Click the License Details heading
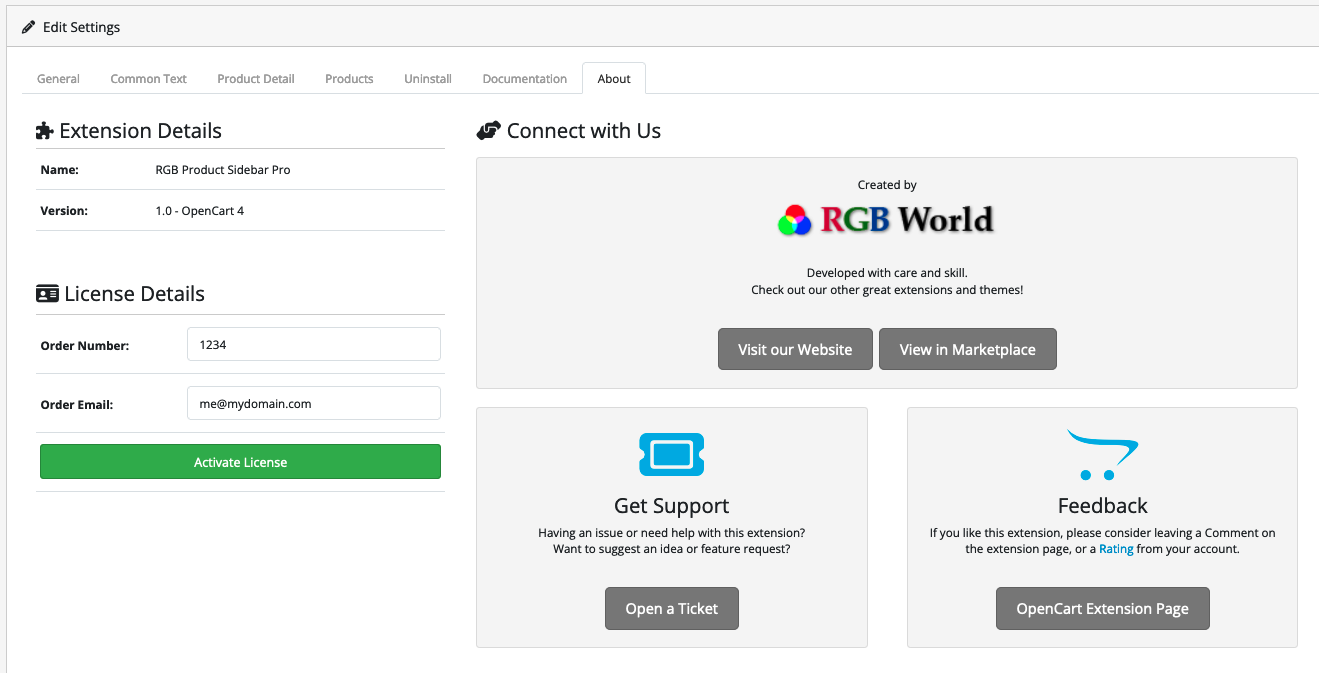This screenshot has height=673, width=1319. coord(135,294)
